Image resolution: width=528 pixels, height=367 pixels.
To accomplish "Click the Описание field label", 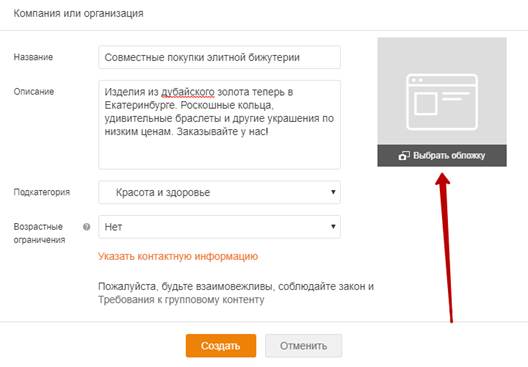I will coord(34,92).
